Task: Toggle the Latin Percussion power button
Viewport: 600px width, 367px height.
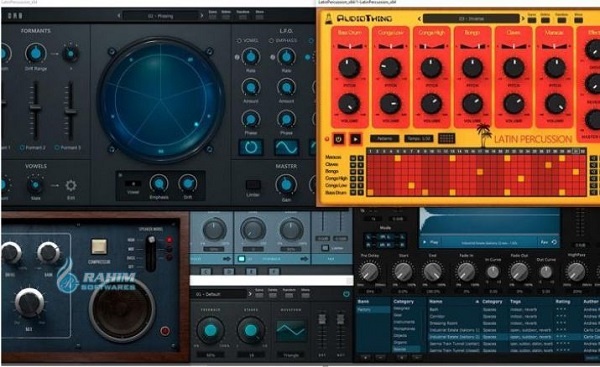Action: coord(338,139)
